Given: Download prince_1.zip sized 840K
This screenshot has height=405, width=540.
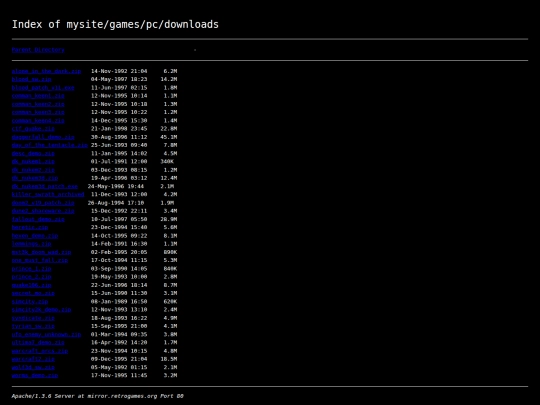Looking at the screenshot, I should [x=31, y=269].
